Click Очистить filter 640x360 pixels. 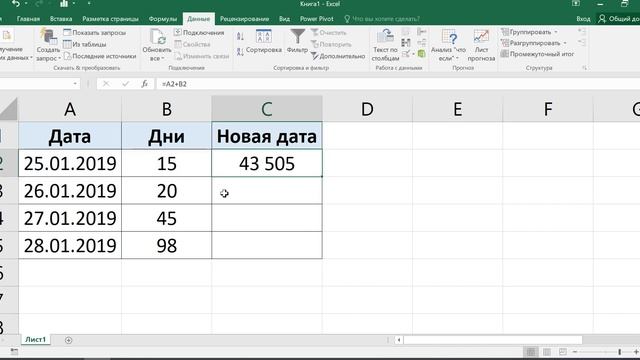tap(329, 32)
